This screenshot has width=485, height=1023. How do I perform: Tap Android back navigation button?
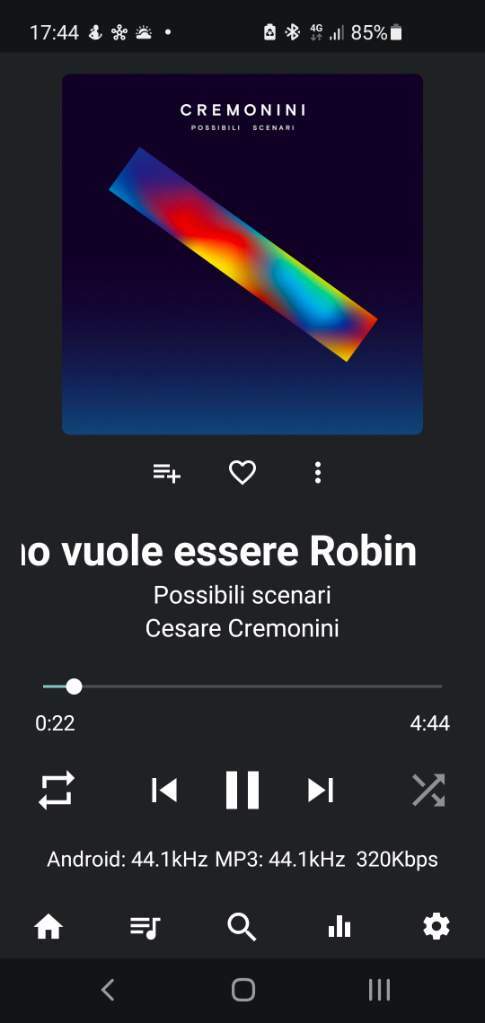point(108,990)
